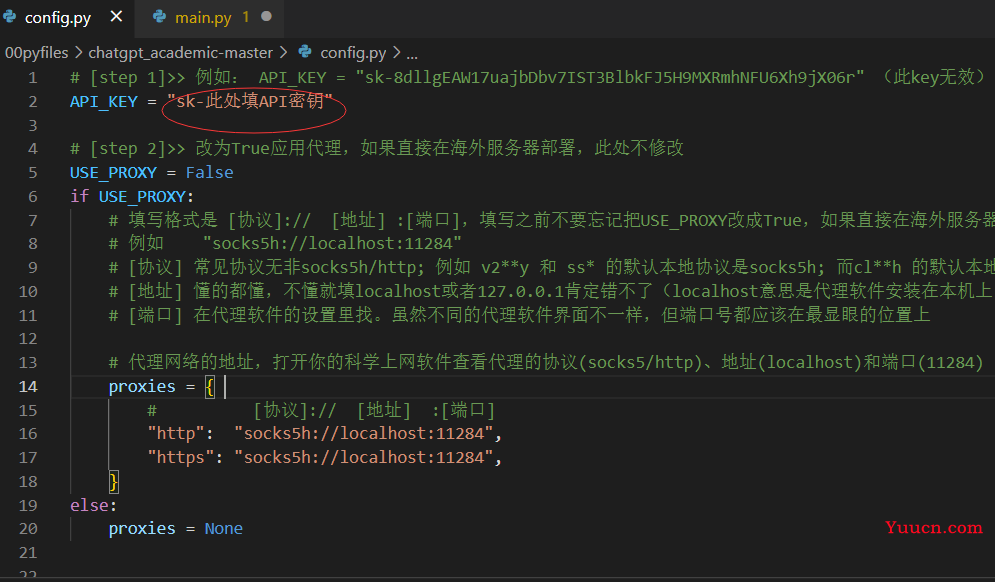Click the 填写格式是 comment on line 7
This screenshot has width=995, height=582.
click(551, 220)
